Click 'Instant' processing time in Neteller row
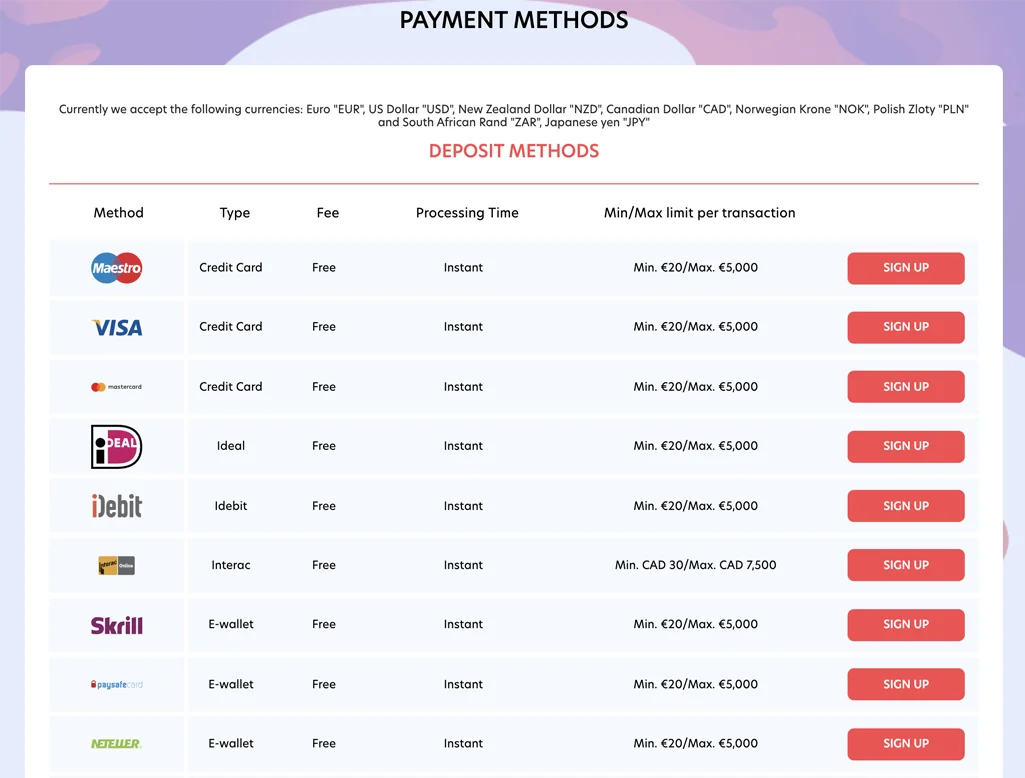The height and width of the screenshot is (778, 1025). (463, 743)
